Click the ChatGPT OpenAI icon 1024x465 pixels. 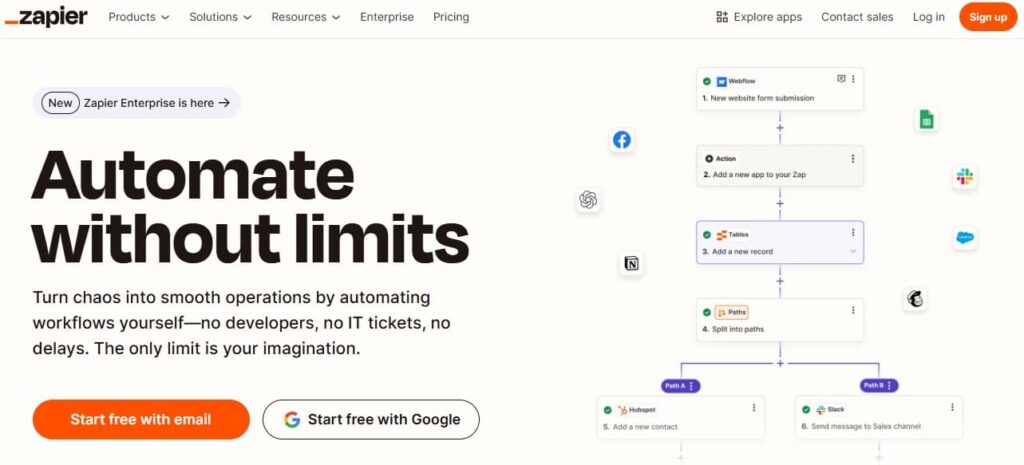tap(588, 200)
